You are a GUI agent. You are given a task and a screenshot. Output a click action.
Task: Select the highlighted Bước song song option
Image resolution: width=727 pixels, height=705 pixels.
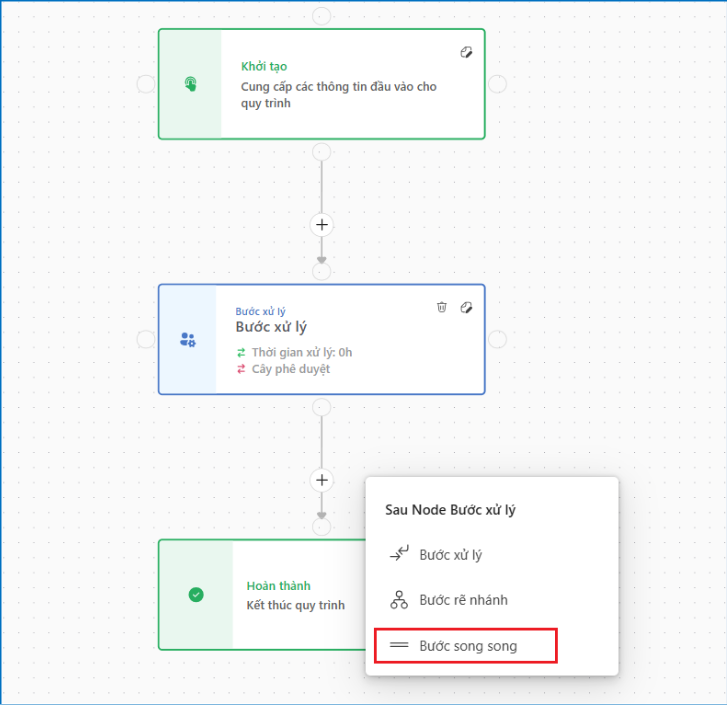[467, 646]
